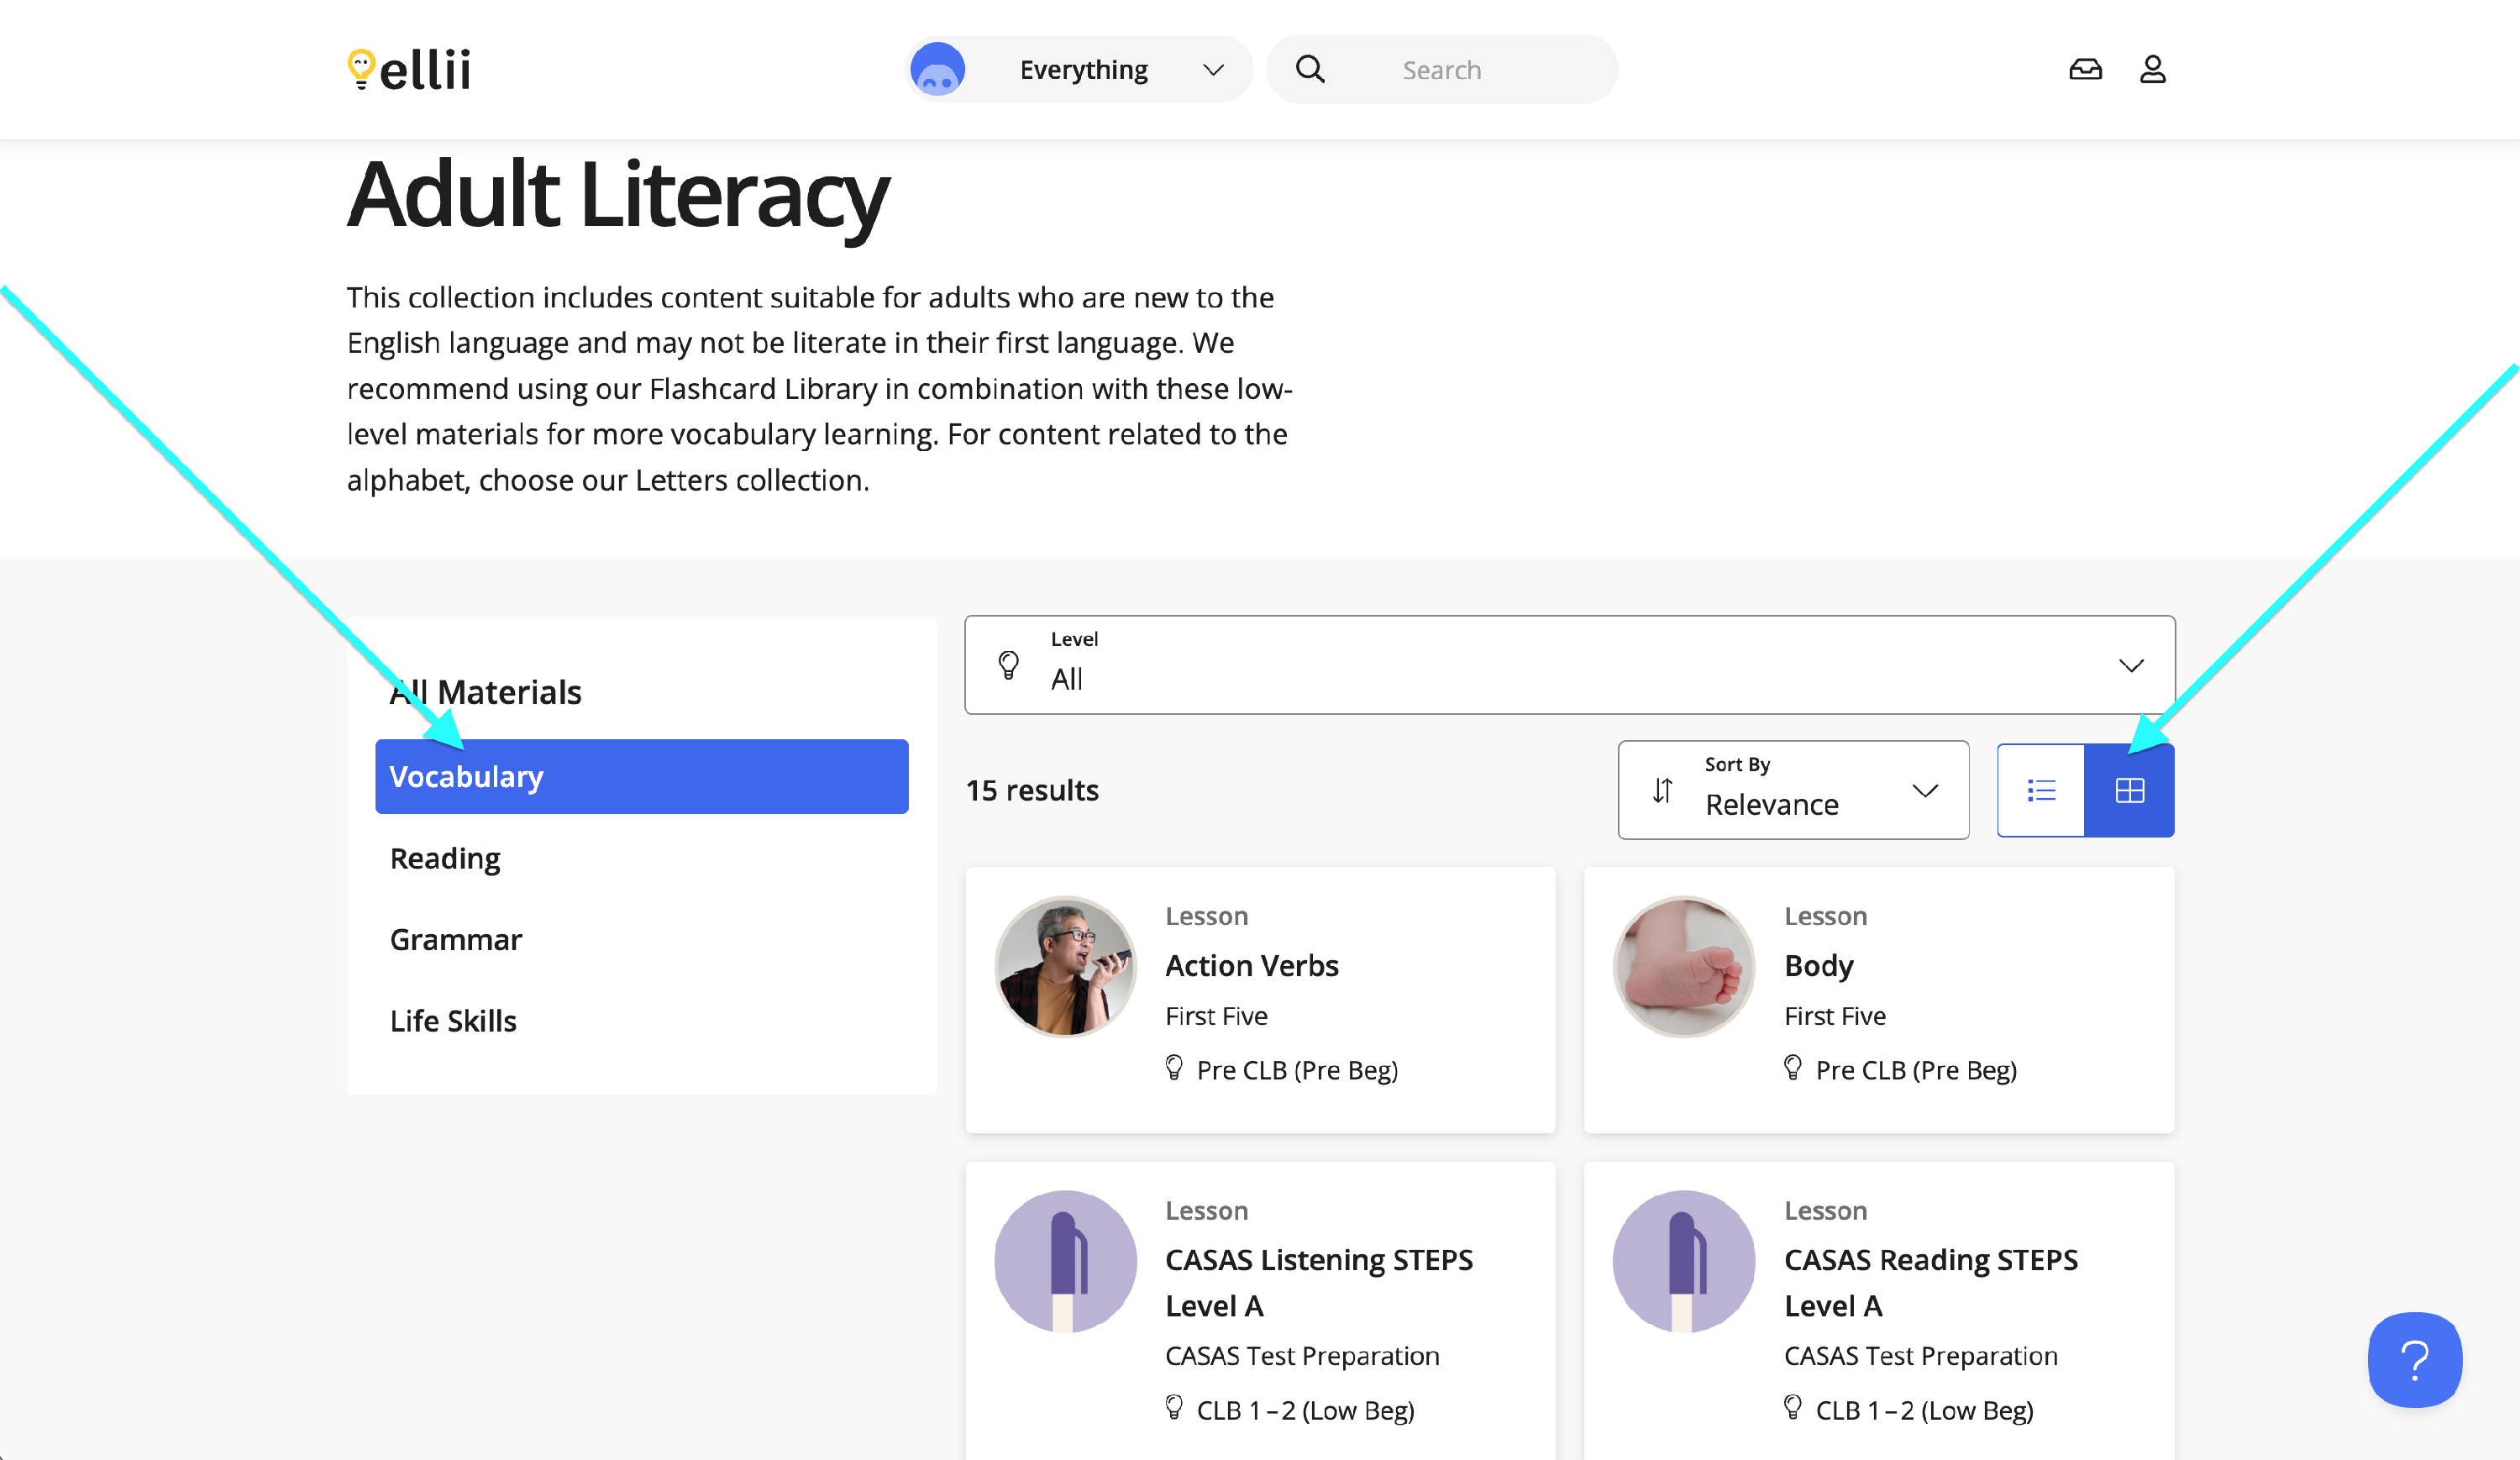
Task: Click the sort arrows icon
Action: point(1662,791)
